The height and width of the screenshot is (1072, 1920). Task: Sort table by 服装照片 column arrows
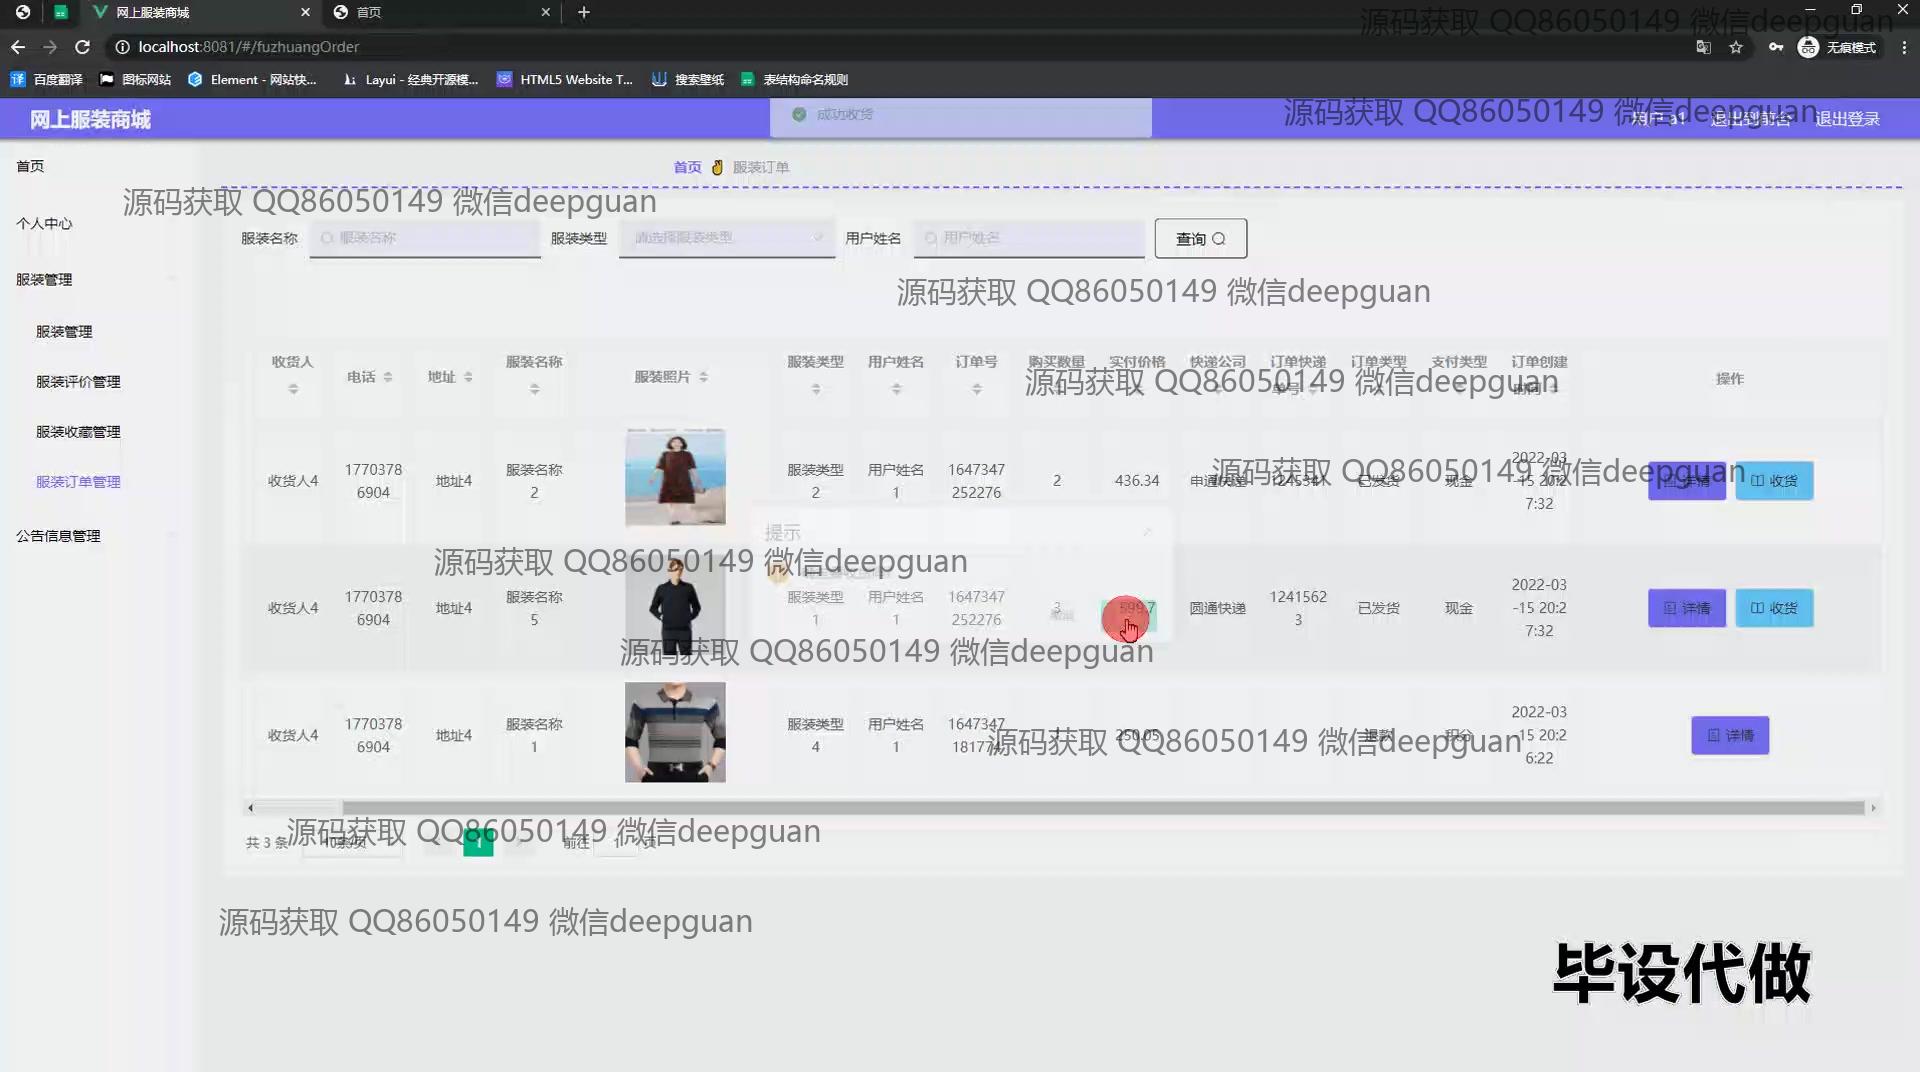point(704,377)
